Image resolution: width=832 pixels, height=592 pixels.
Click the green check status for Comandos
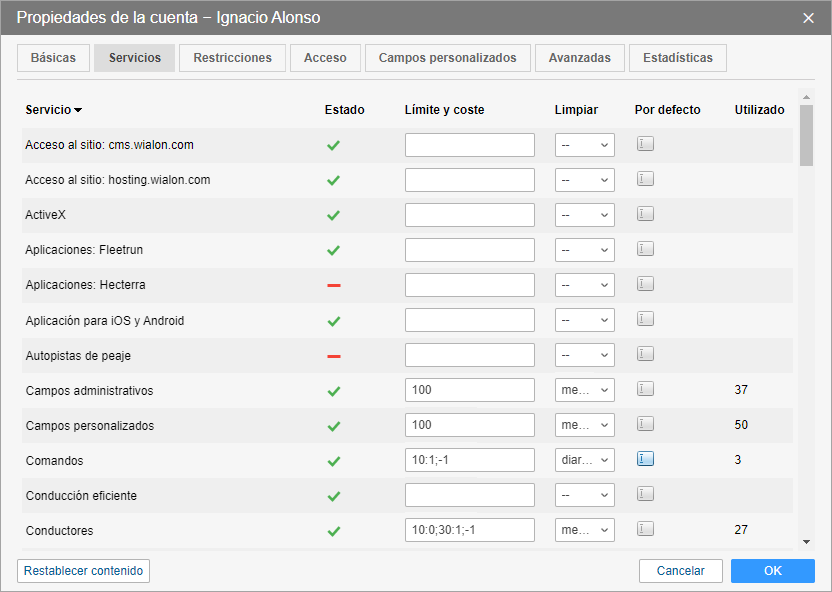[334, 461]
